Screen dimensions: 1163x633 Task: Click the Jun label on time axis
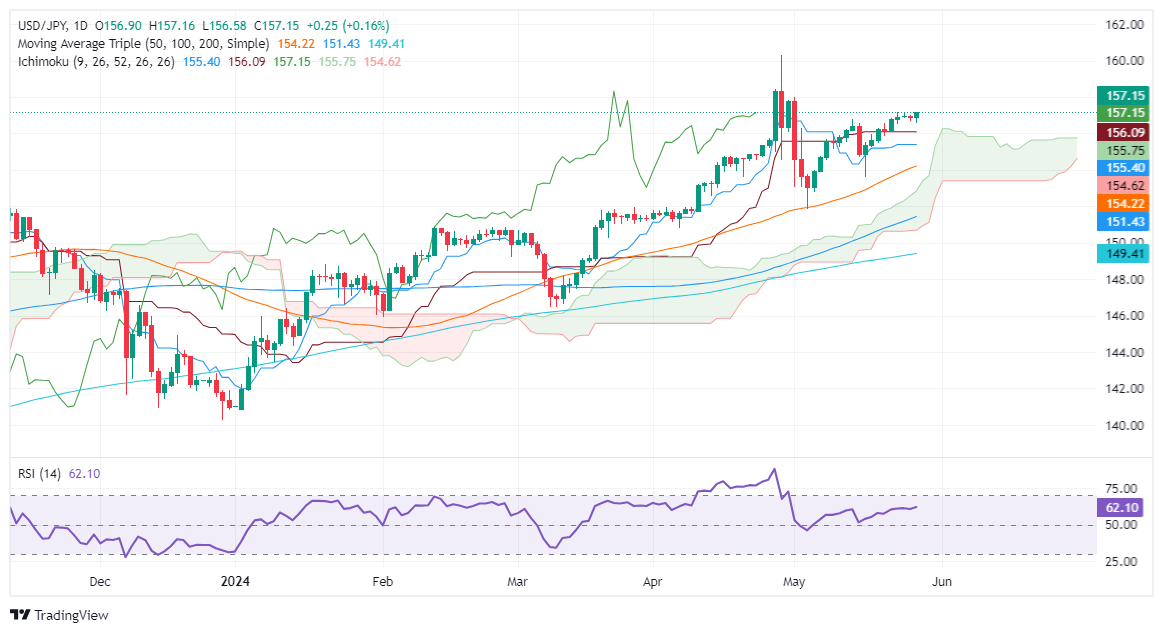(x=941, y=582)
